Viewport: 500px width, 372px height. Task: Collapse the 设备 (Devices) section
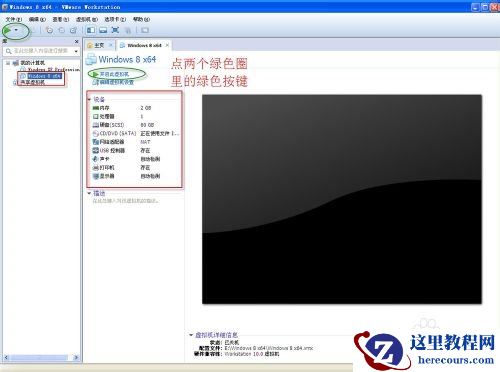[89, 99]
